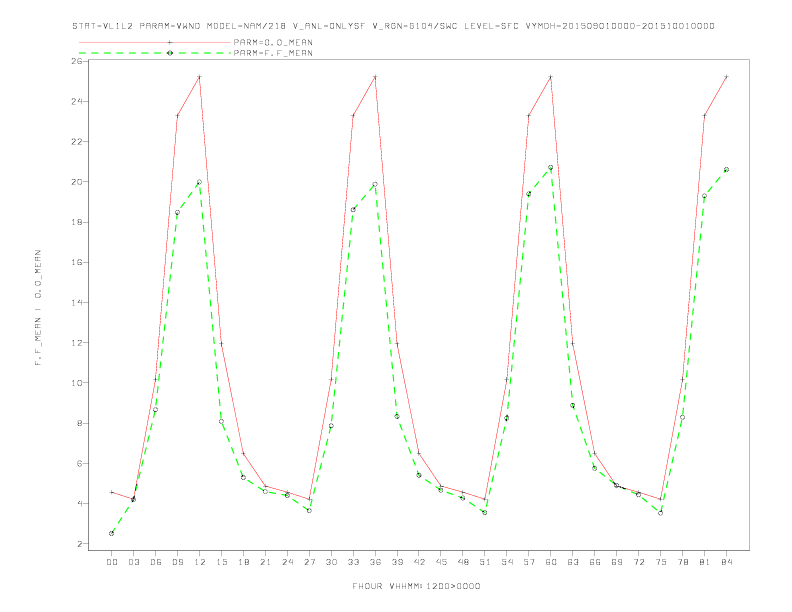
Task: Click the chart title starting with STAT=VL1L2
Action: (x=393, y=26)
